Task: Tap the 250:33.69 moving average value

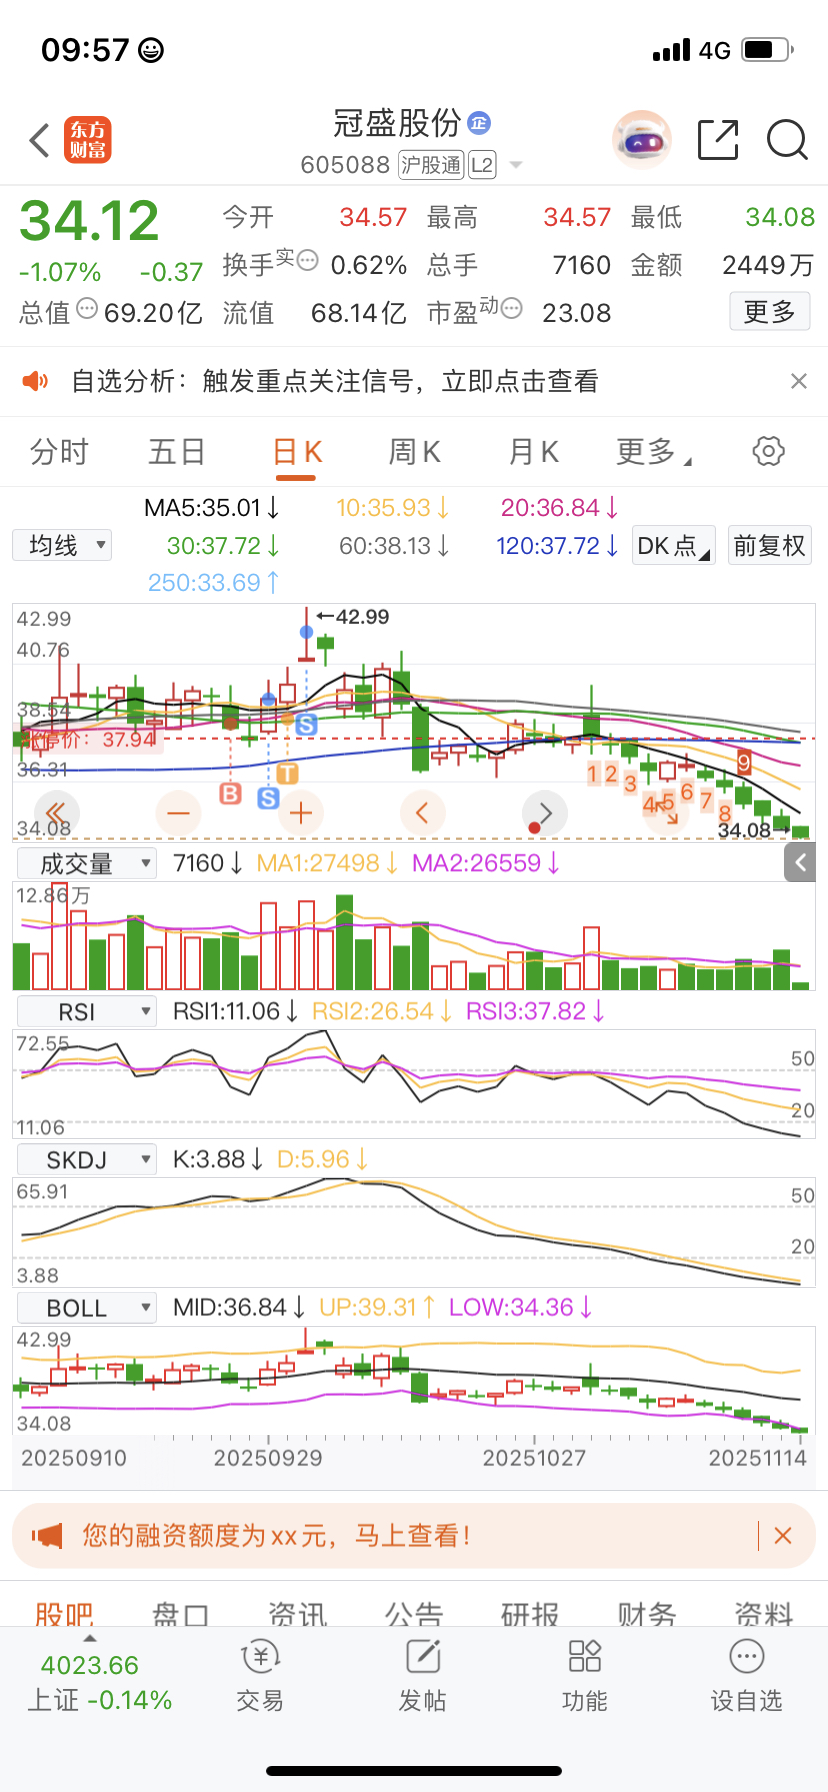Action: [x=213, y=582]
